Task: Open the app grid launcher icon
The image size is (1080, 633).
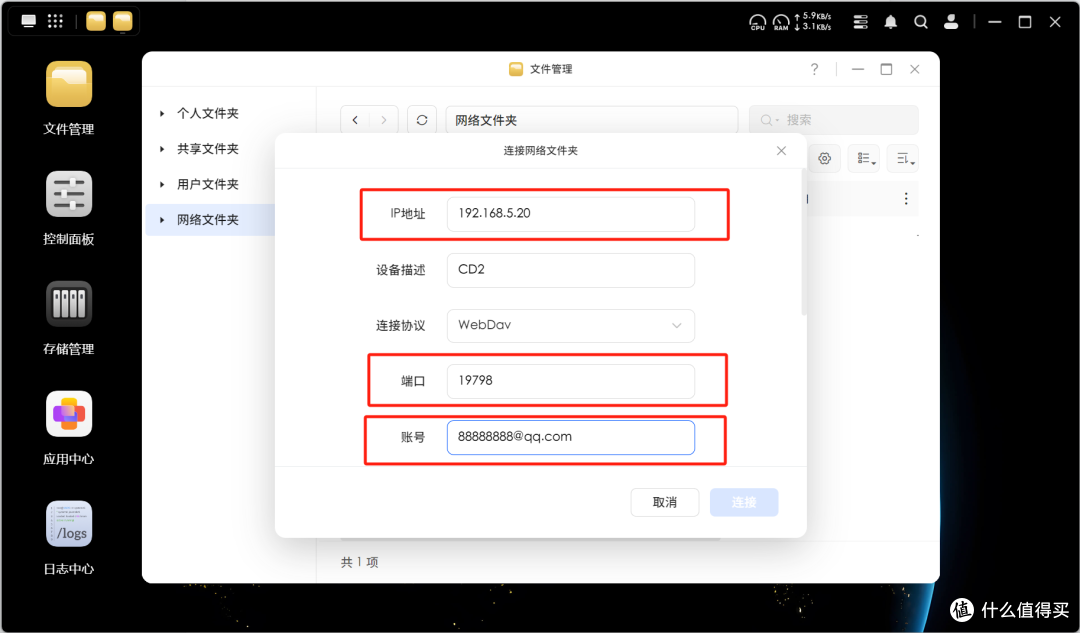Action: [55, 21]
